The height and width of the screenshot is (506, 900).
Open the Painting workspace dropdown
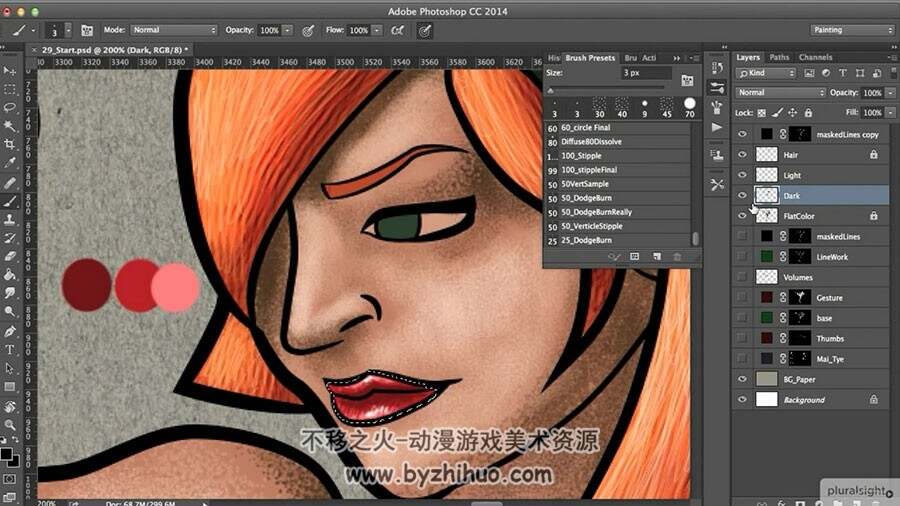click(852, 30)
